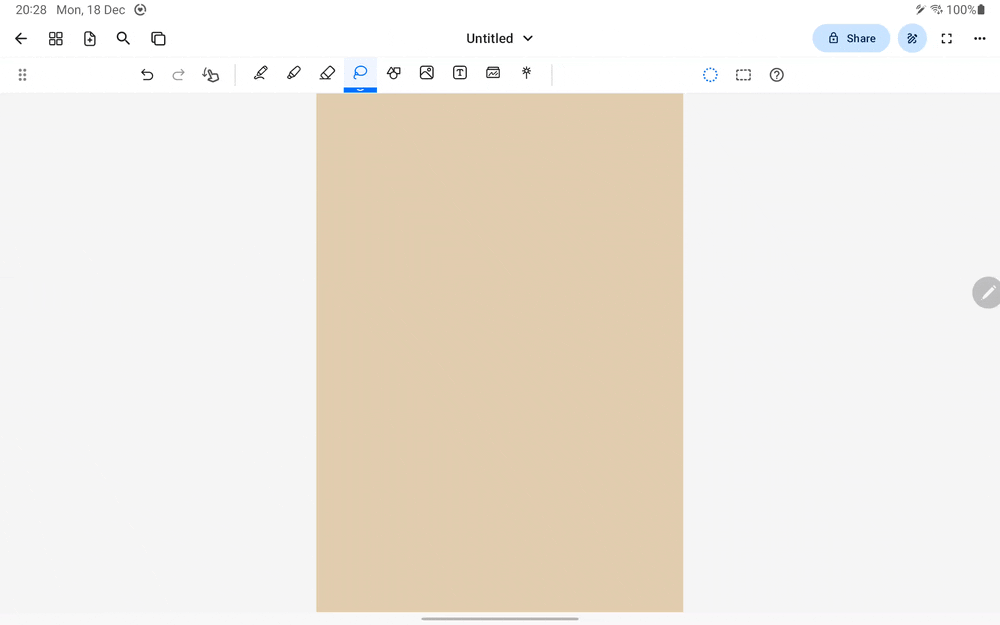Undo the last action

pyautogui.click(x=147, y=75)
